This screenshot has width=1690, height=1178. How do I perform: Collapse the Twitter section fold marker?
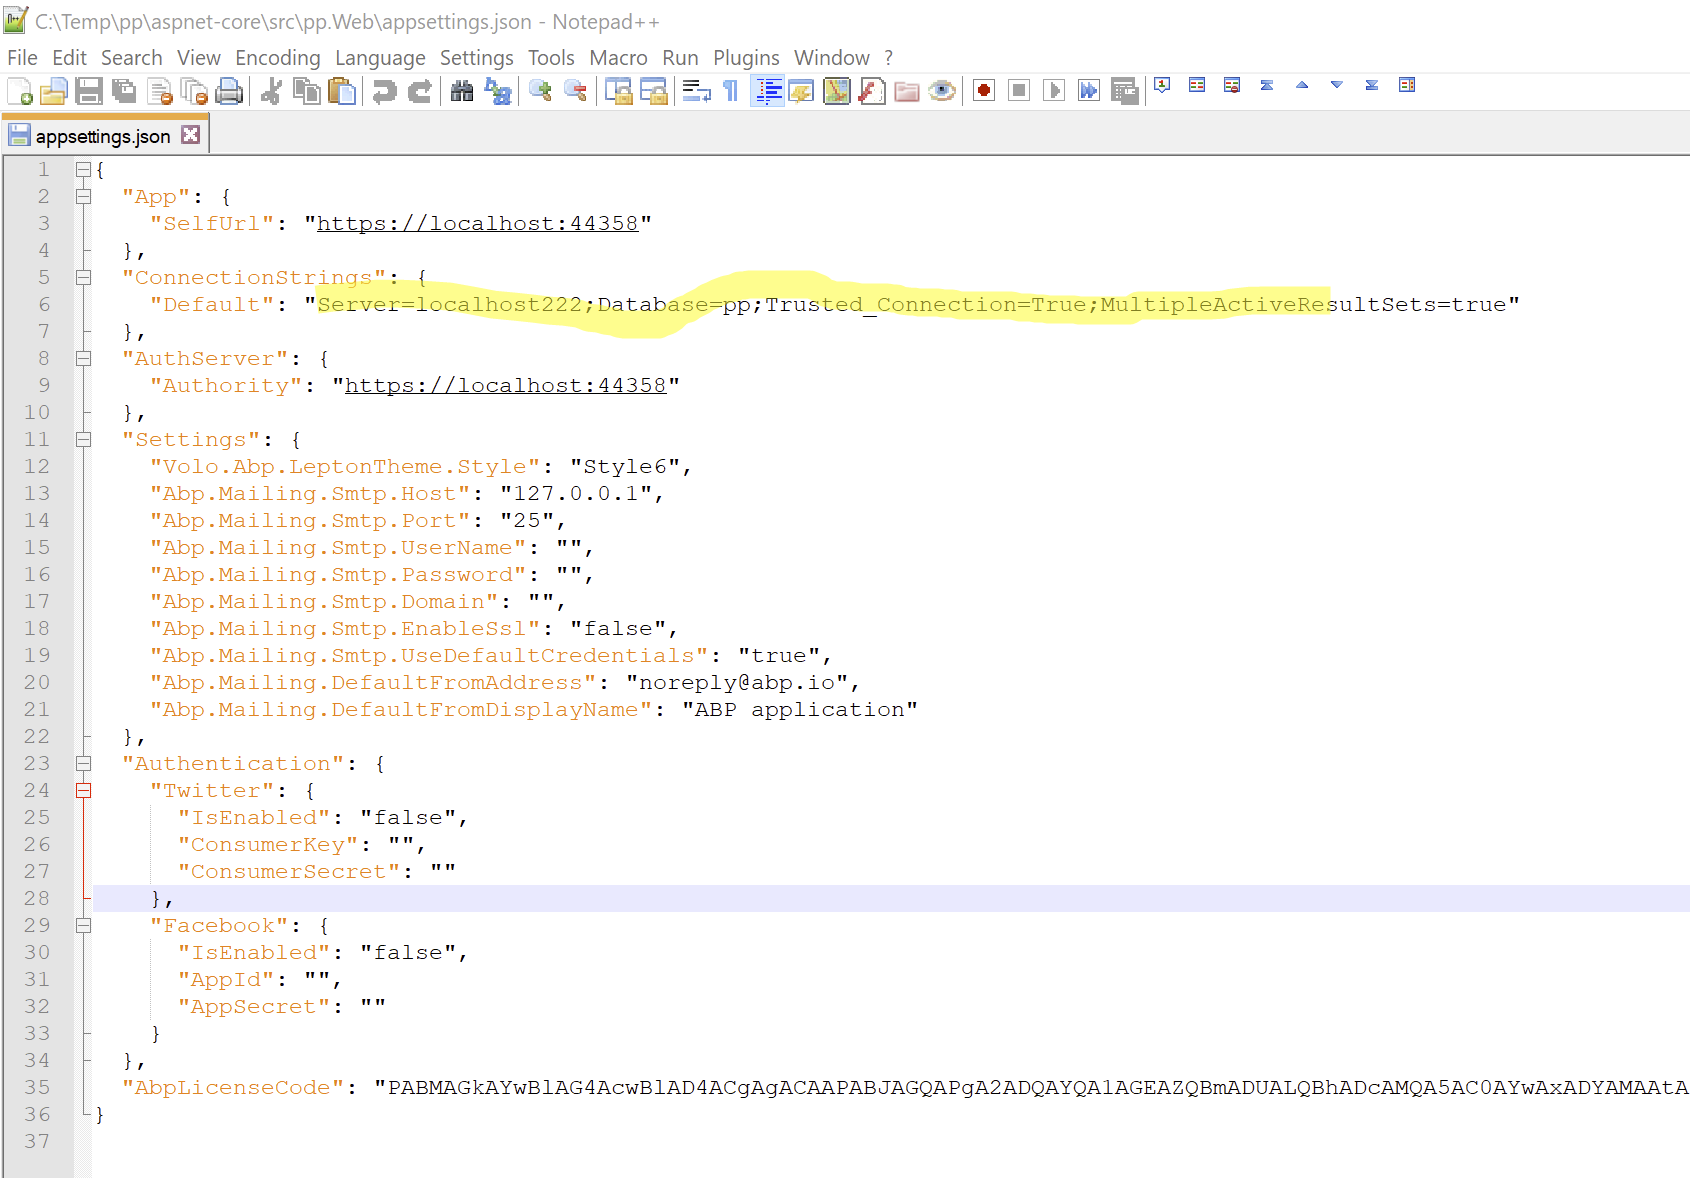coord(84,791)
